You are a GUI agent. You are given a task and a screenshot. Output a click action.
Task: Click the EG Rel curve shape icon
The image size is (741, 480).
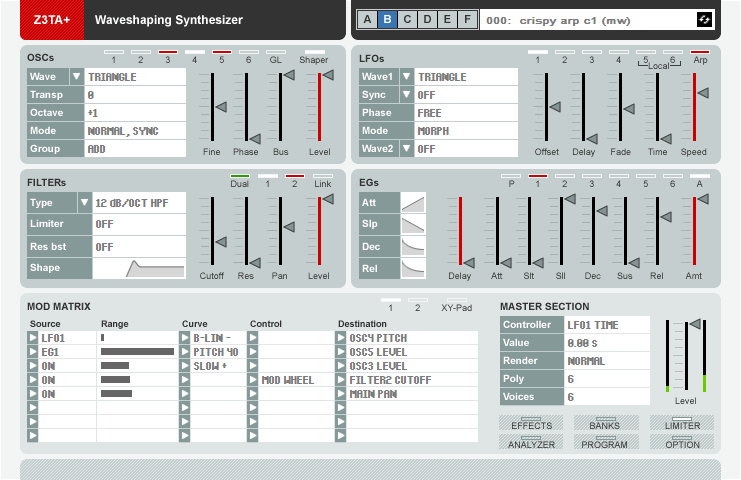click(413, 268)
